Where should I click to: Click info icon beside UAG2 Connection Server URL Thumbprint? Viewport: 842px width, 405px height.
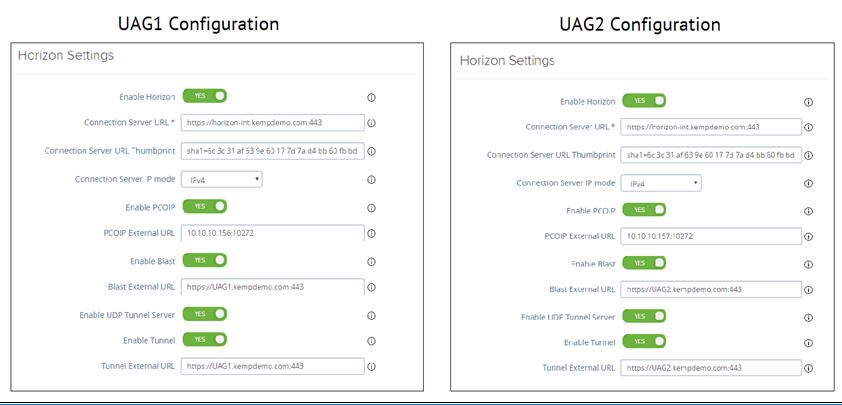[808, 155]
